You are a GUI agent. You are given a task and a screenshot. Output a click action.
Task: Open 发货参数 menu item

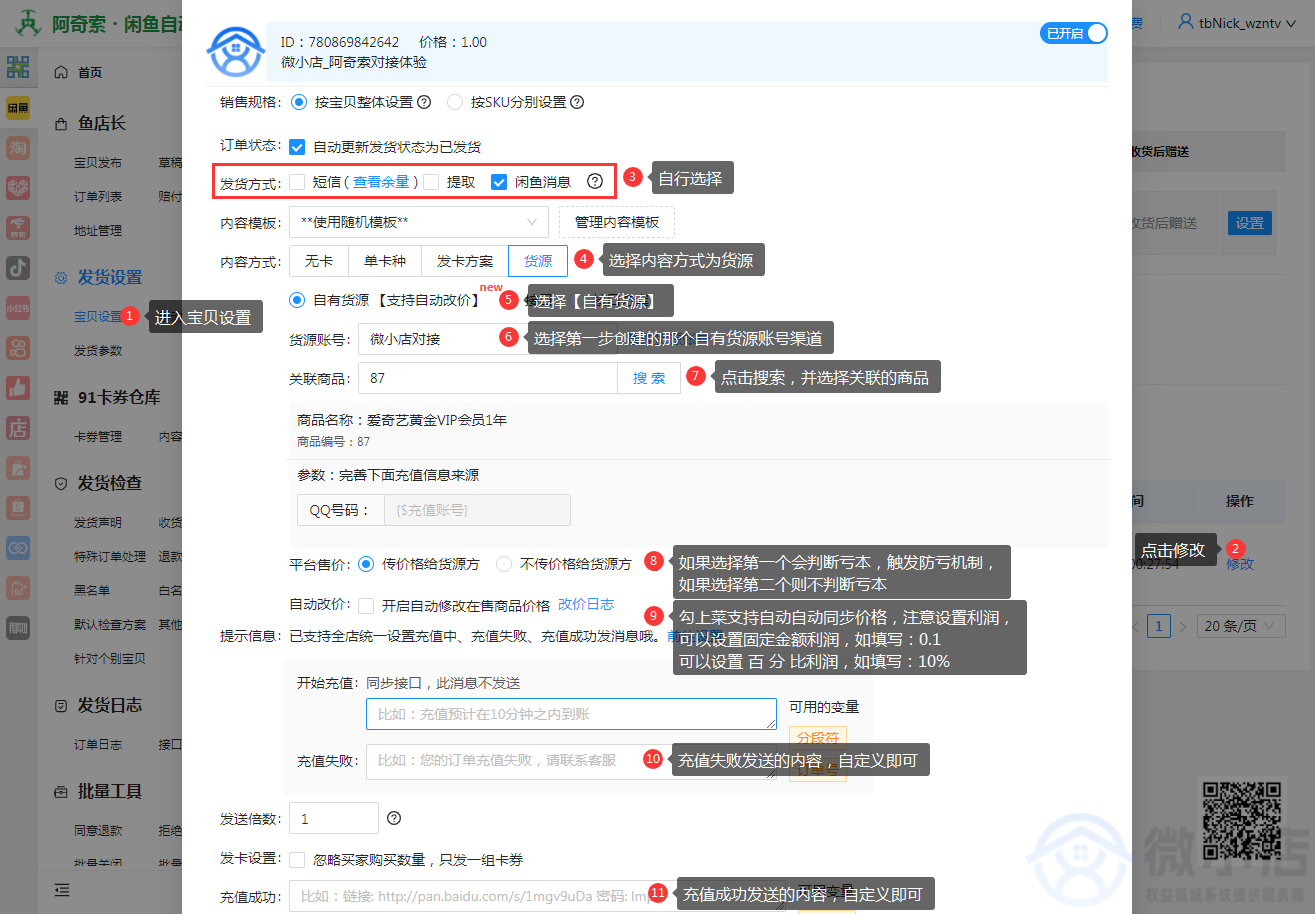[98, 351]
